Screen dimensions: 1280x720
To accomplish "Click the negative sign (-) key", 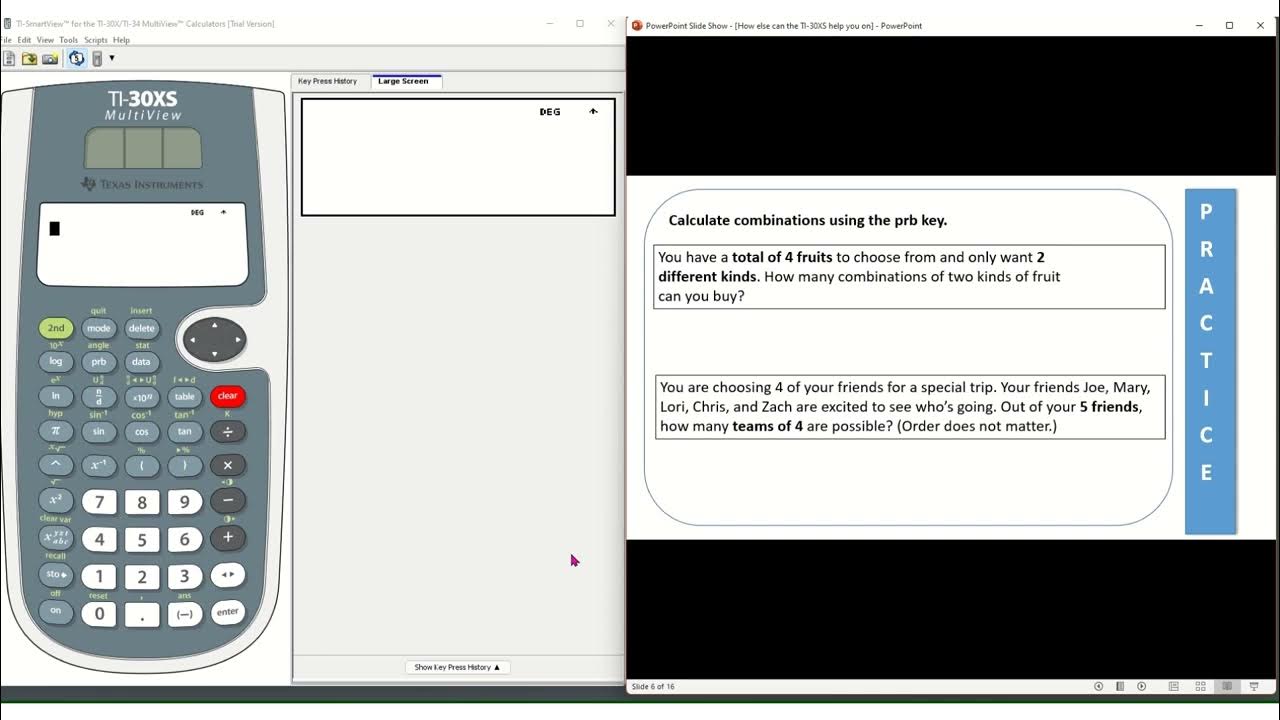I will coord(185,615).
